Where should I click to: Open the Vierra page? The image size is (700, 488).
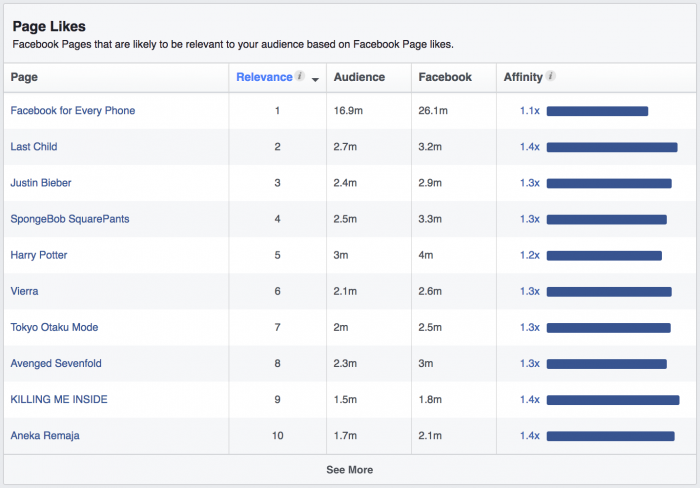tap(25, 291)
